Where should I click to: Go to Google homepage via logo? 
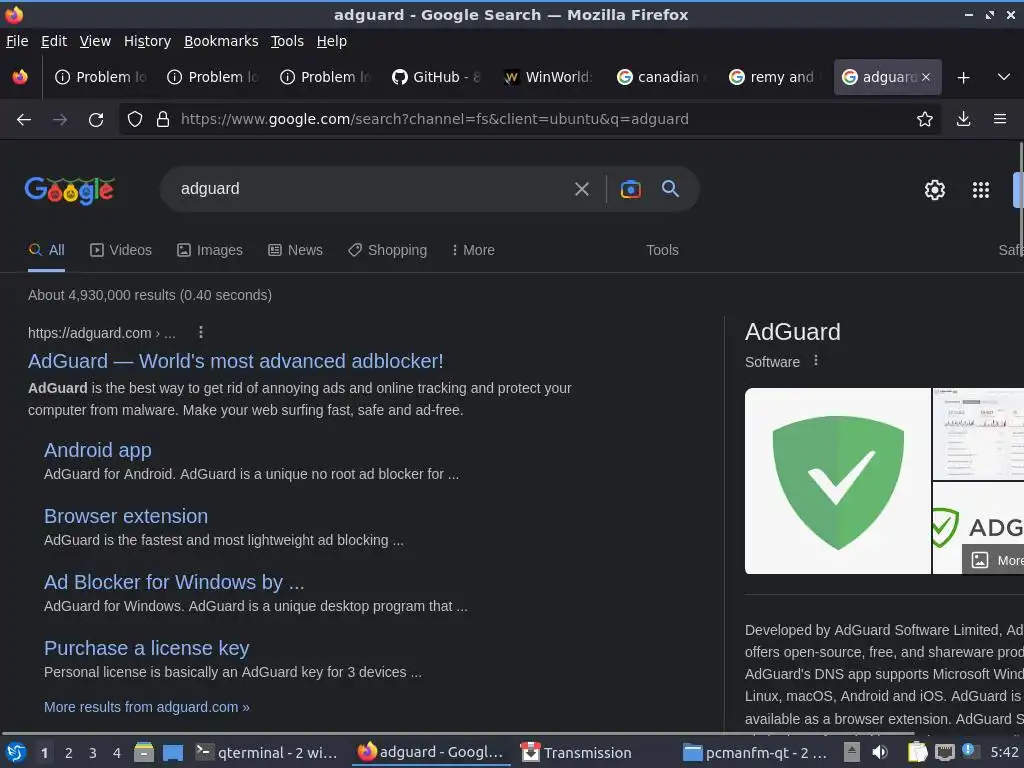69,190
